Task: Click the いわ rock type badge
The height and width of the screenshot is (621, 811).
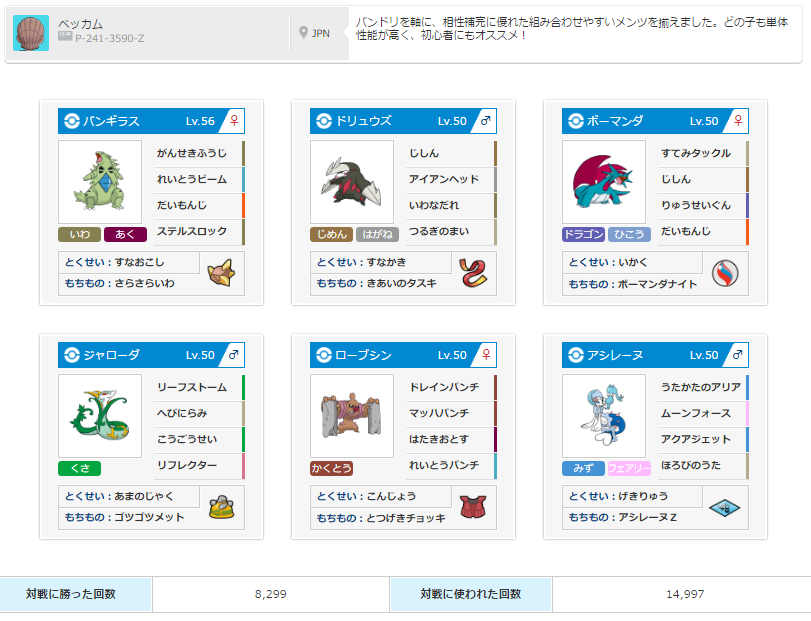Action: click(x=80, y=234)
